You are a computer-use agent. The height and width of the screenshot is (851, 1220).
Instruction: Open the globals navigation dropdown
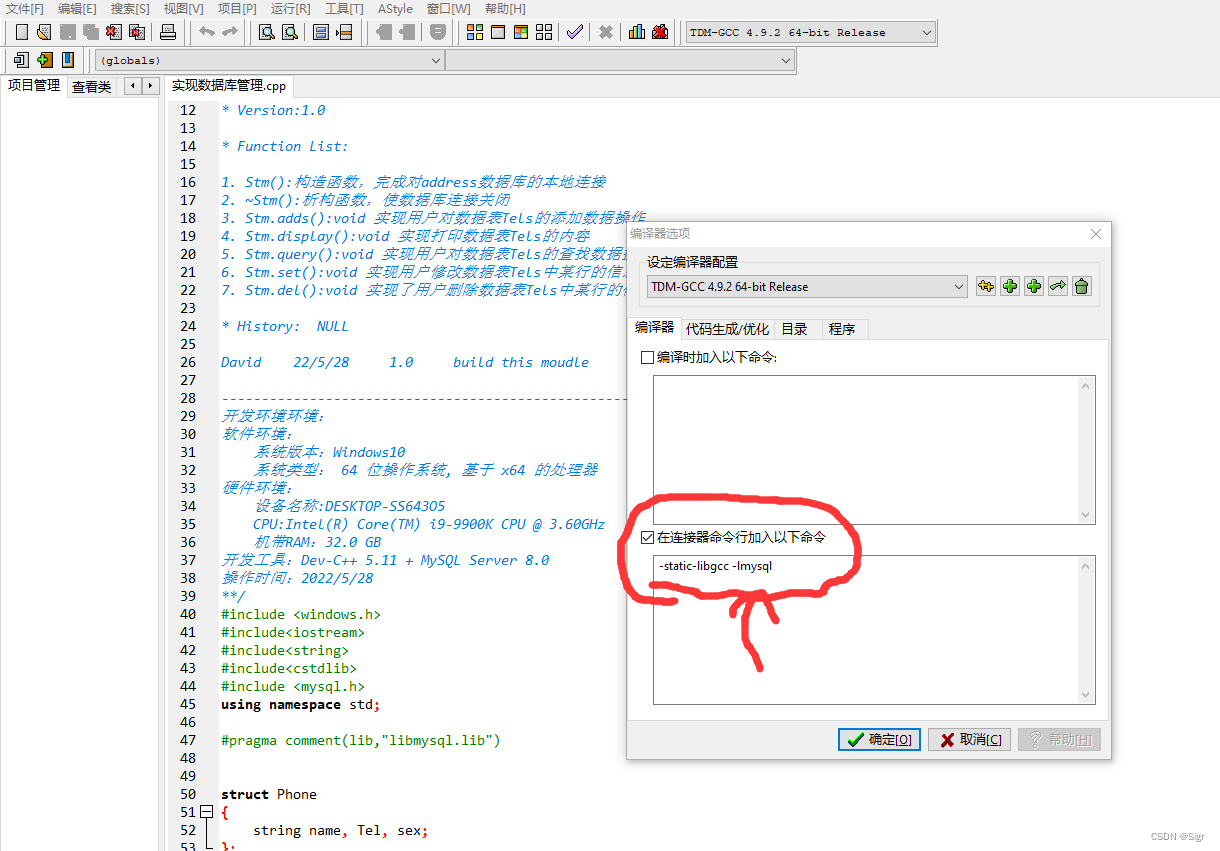click(x=435, y=60)
